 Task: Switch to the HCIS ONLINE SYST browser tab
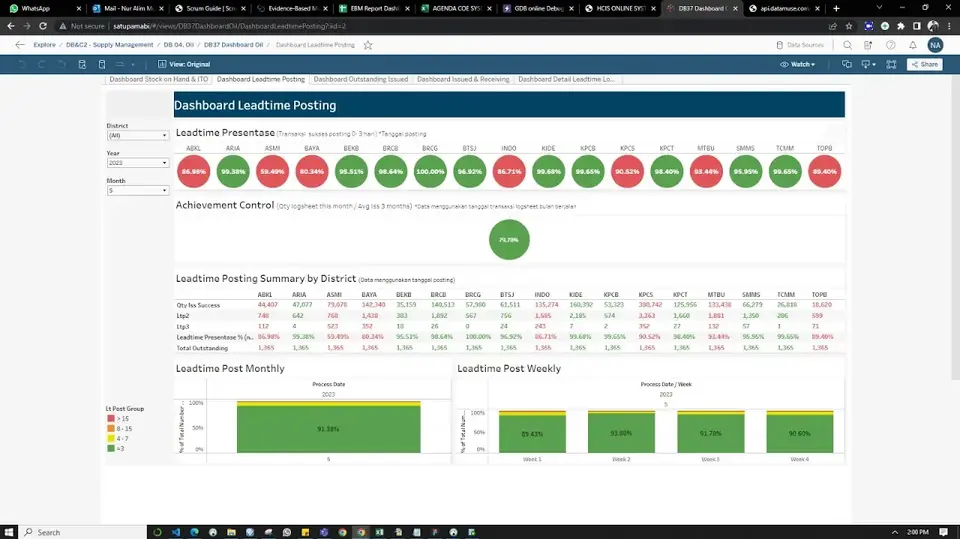620,9
